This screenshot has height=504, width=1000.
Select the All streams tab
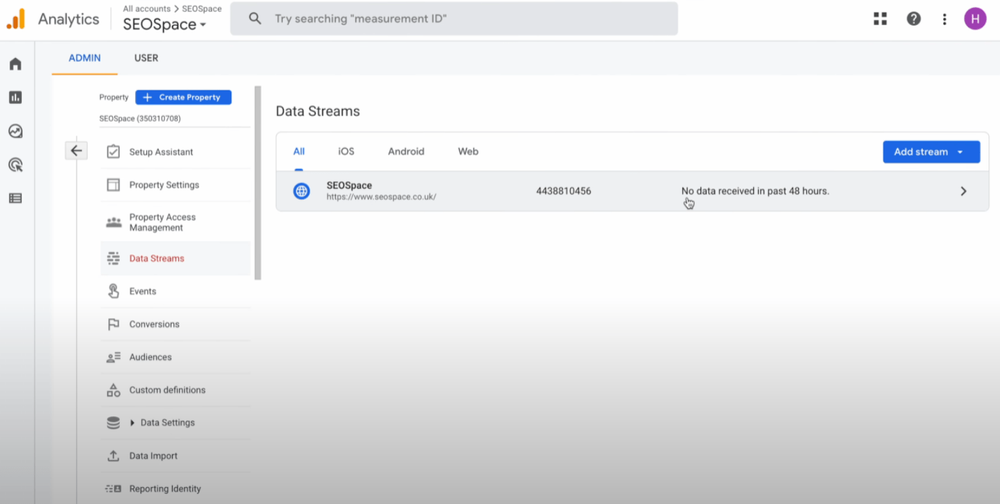pyautogui.click(x=299, y=152)
